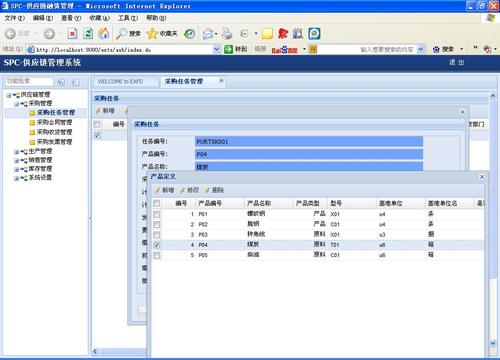Open the 工具 menu
Screen dimensions: 500x360
click(x=128, y=18)
